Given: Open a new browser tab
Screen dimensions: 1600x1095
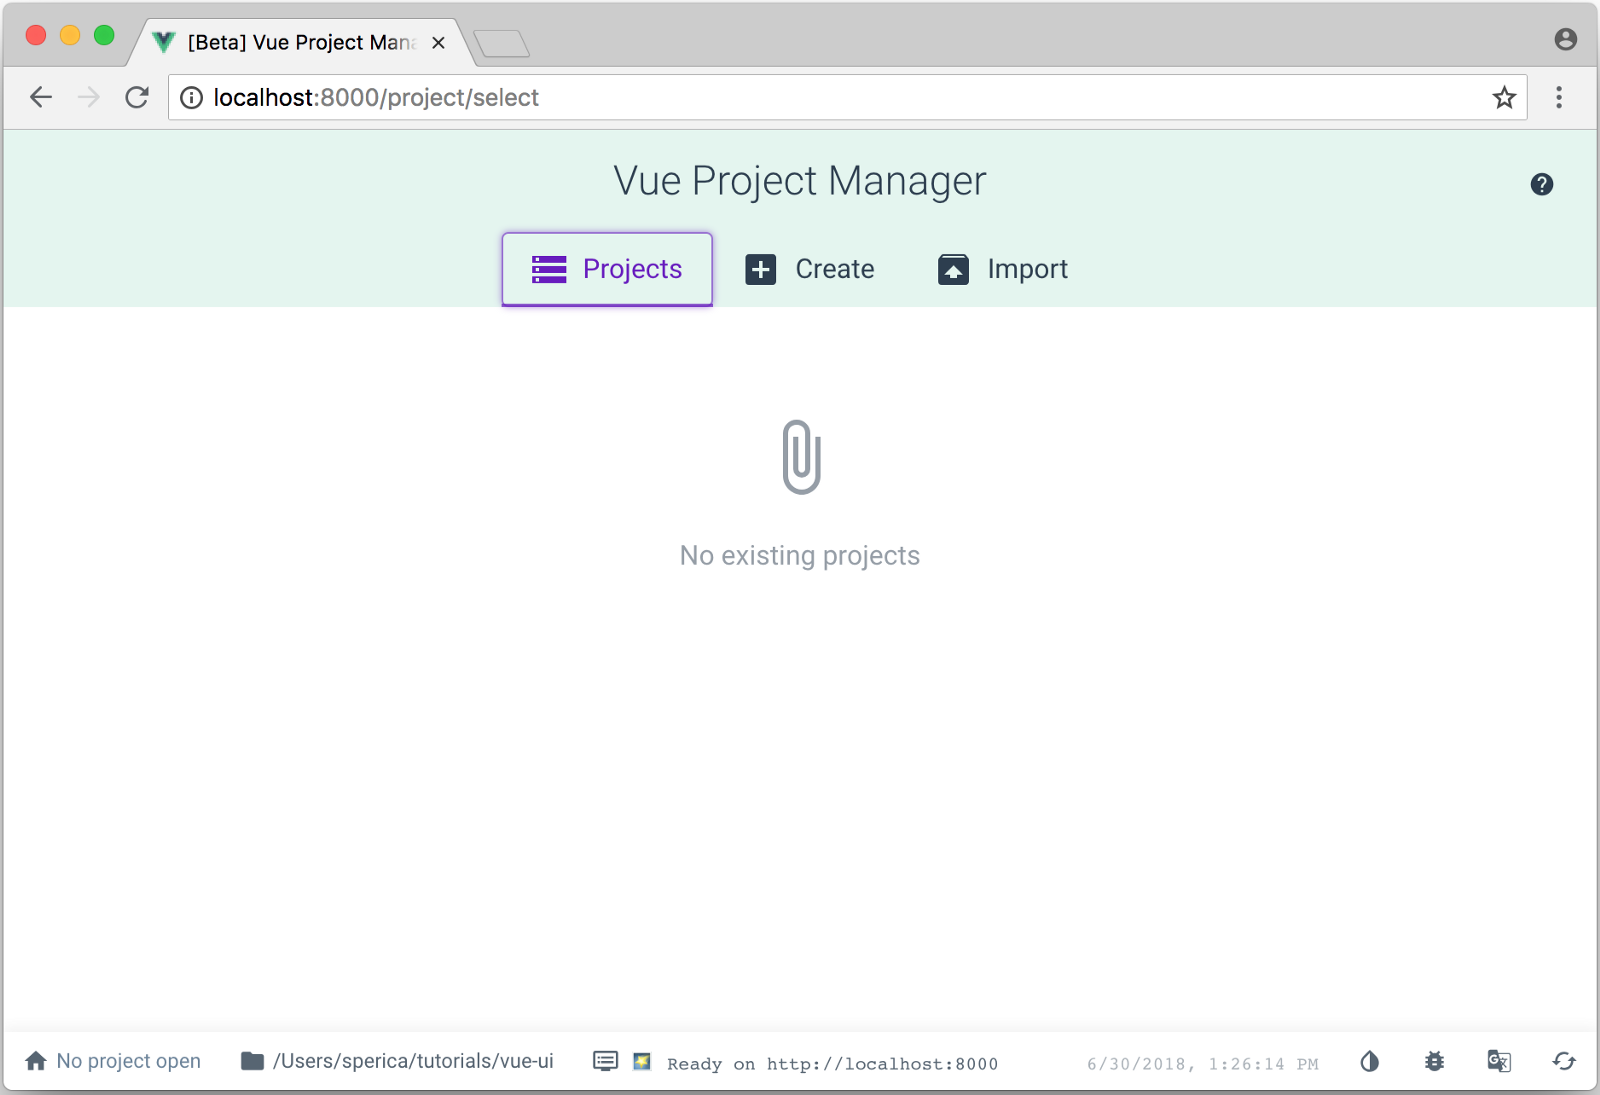Looking at the screenshot, I should pyautogui.click(x=501, y=44).
